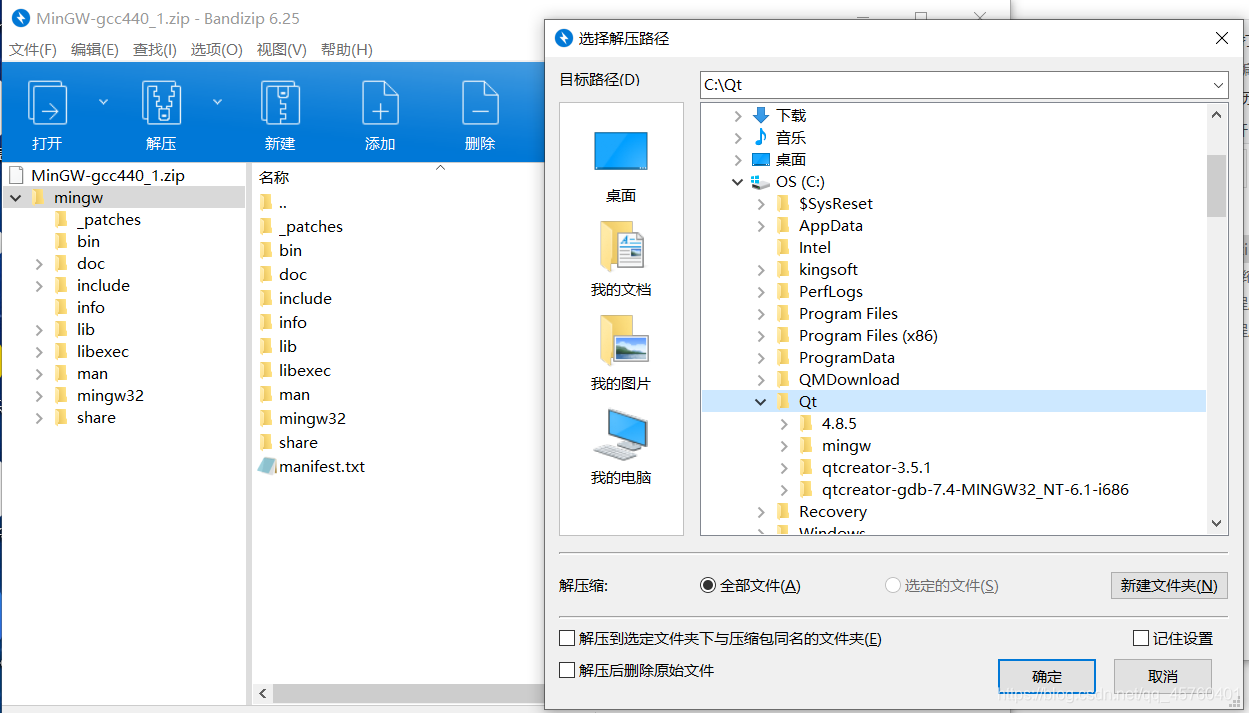This screenshot has height=713, width=1249.
Task: Select the Intel folder in tree
Action: point(815,248)
